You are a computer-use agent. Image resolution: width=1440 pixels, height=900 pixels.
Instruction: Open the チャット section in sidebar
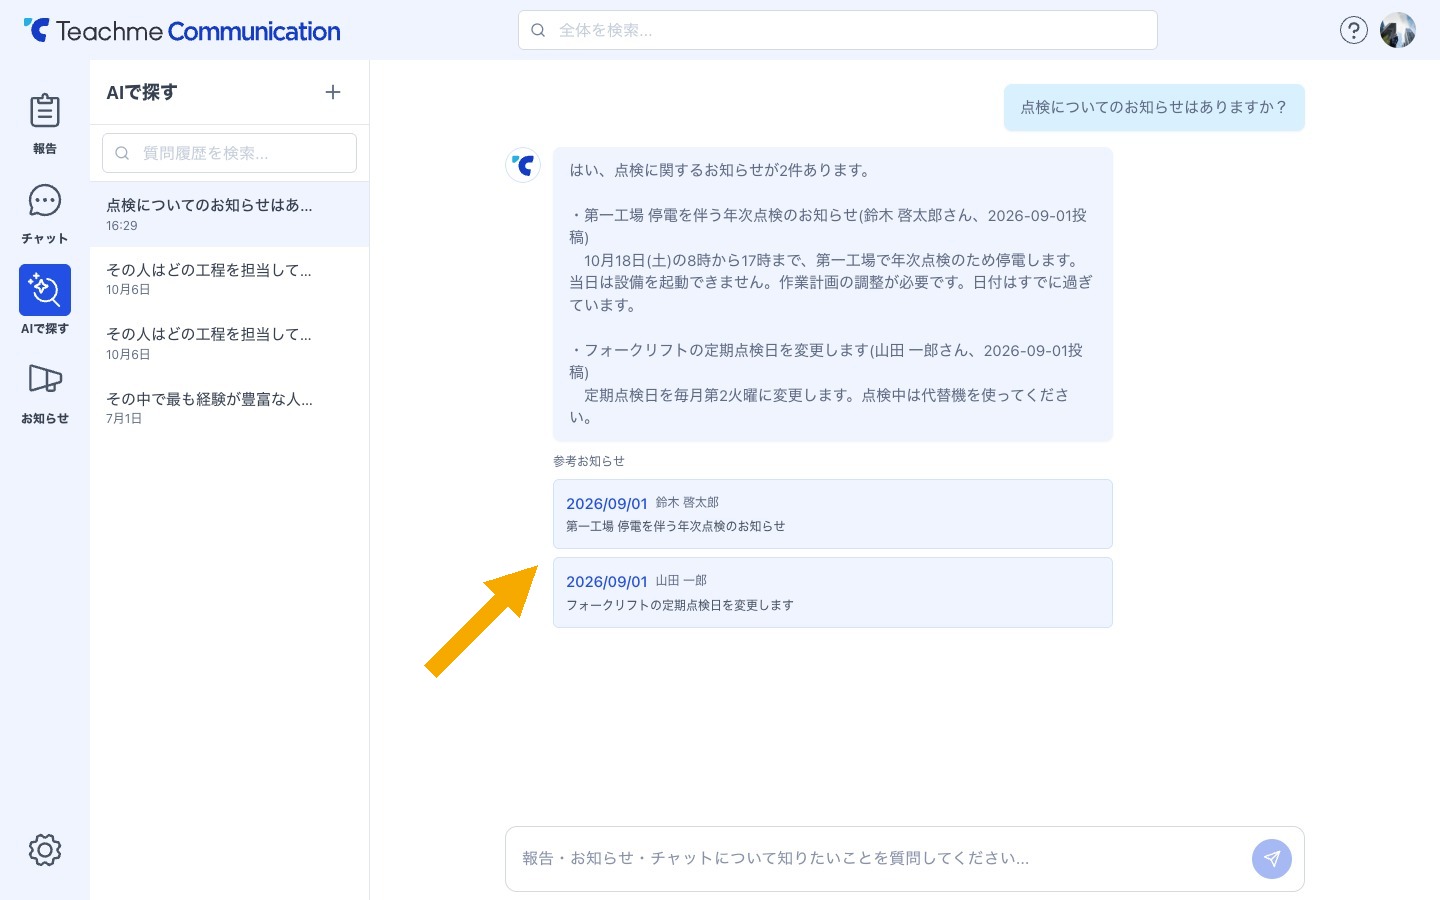click(x=45, y=213)
